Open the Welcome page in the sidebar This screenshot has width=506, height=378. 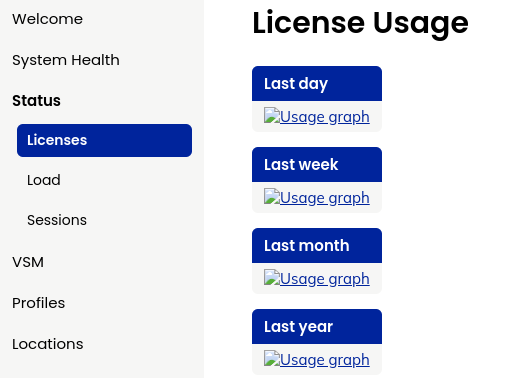[47, 19]
